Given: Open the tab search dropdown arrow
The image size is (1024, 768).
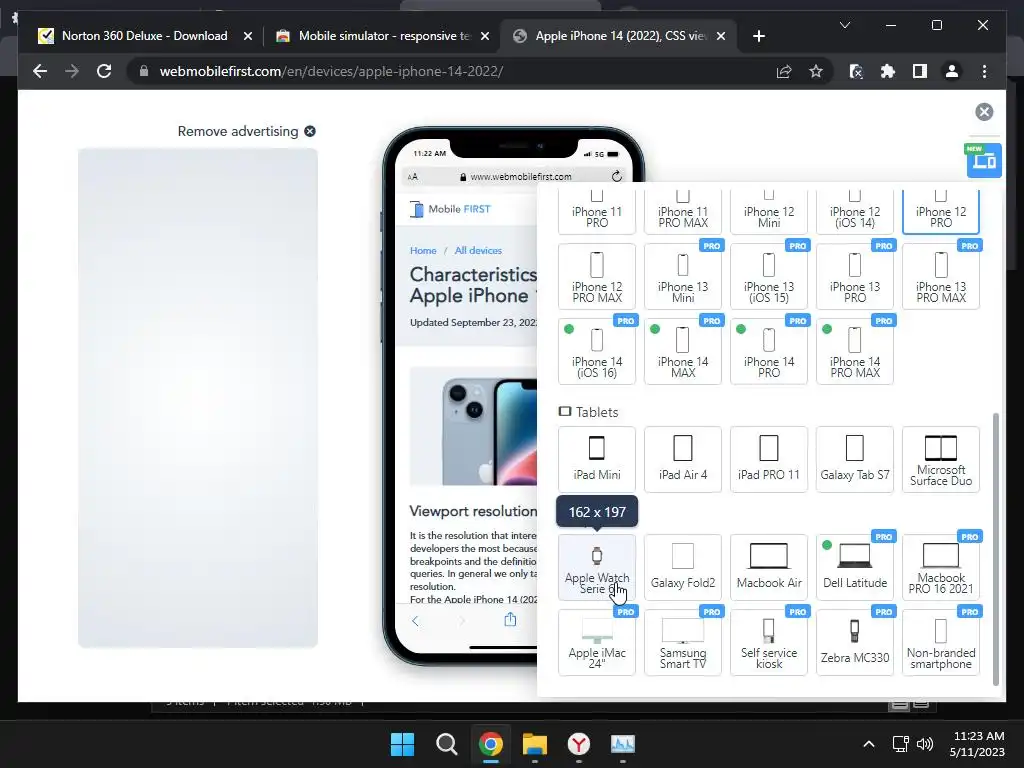Looking at the screenshot, I should pyautogui.click(x=844, y=25).
